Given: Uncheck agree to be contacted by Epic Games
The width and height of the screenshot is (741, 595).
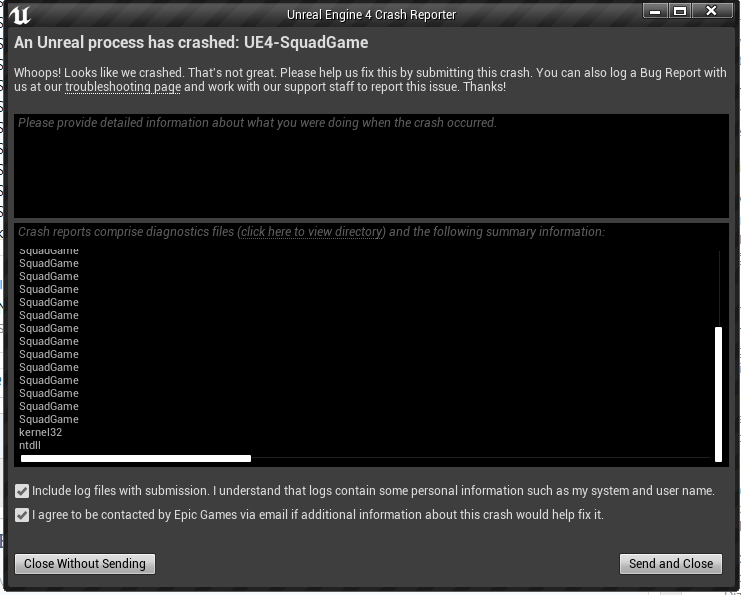Looking at the screenshot, I should (22, 515).
